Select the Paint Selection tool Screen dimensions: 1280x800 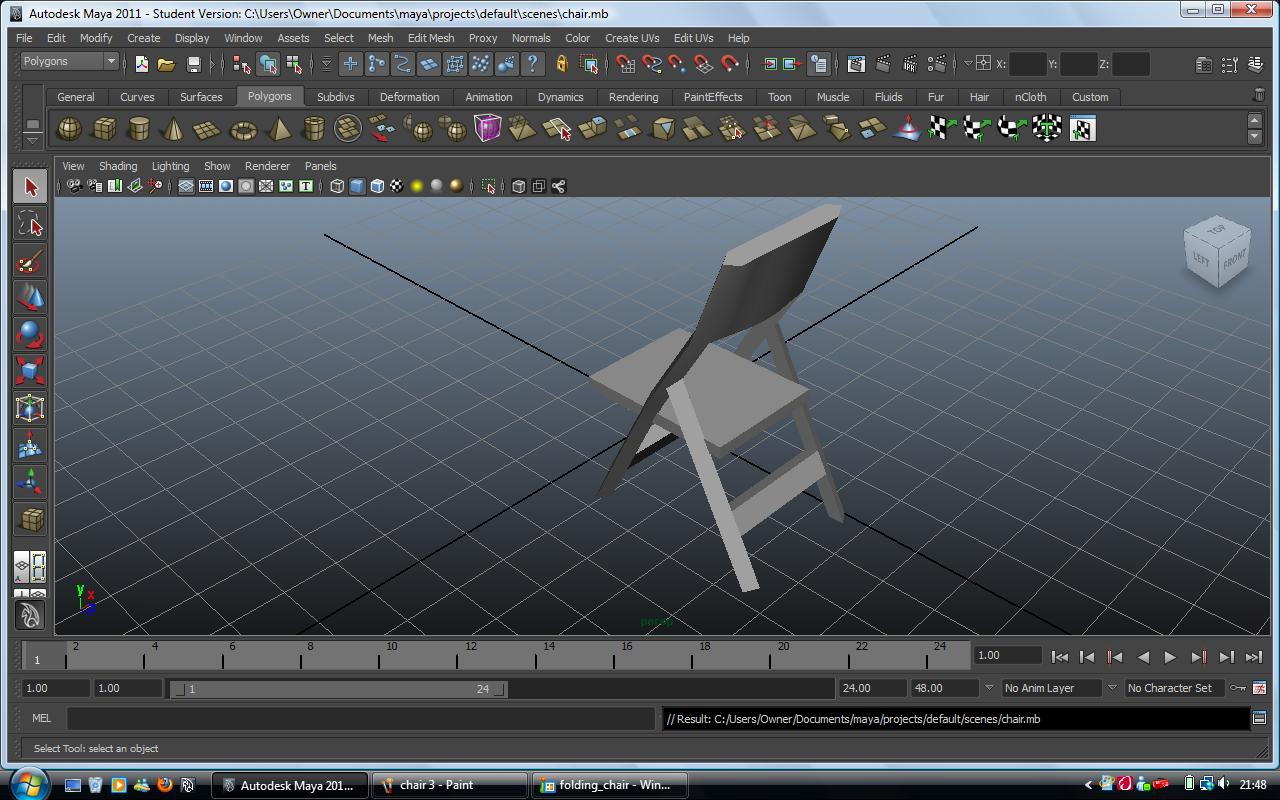tap(30, 261)
